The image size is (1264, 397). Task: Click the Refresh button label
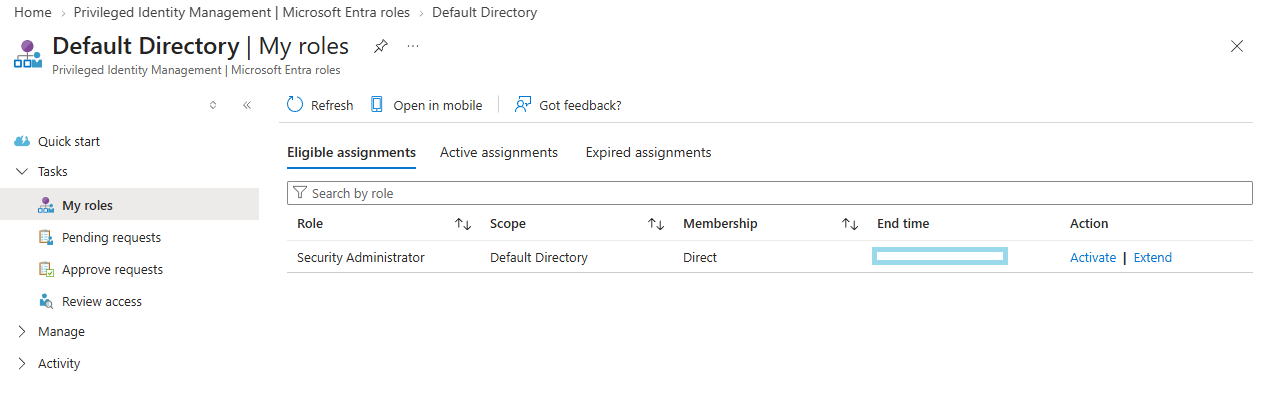pos(332,105)
